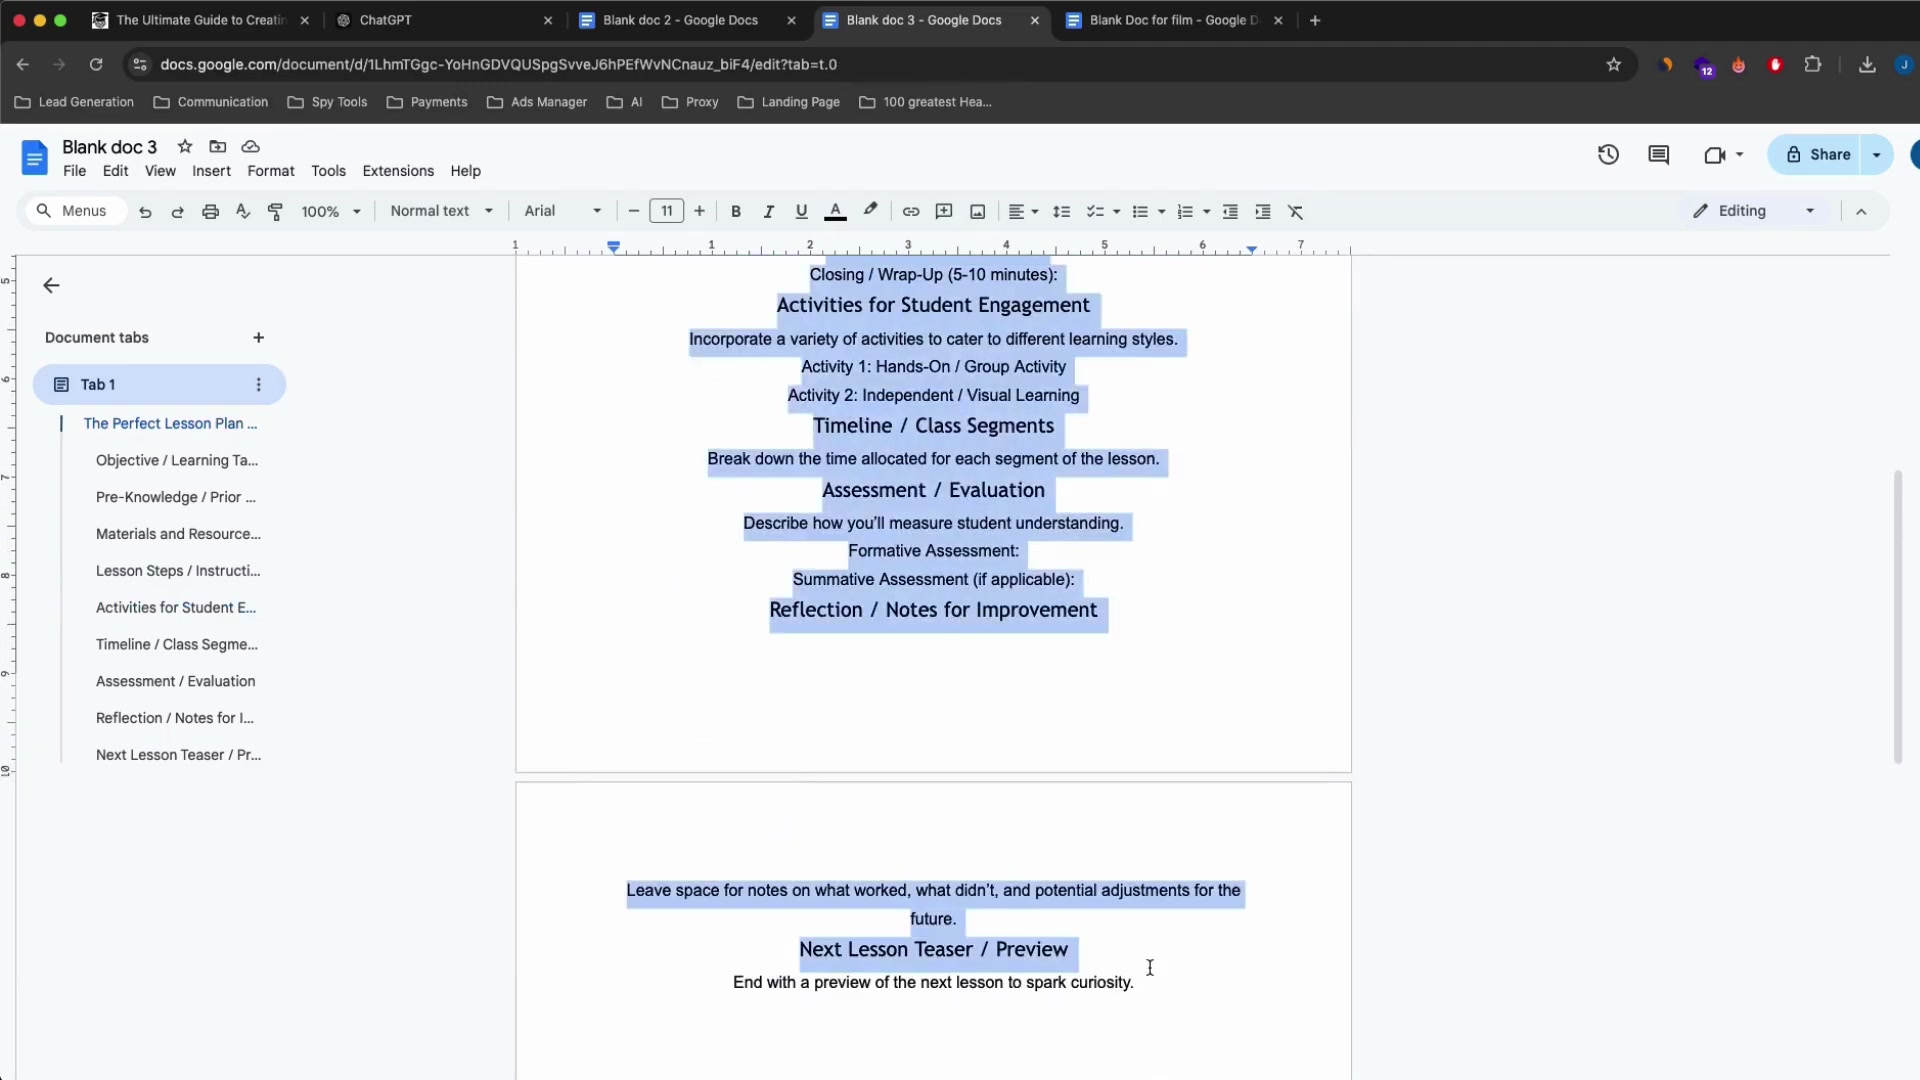Increase font size with plus
Screen dimensions: 1920x1080
pyautogui.click(x=700, y=211)
